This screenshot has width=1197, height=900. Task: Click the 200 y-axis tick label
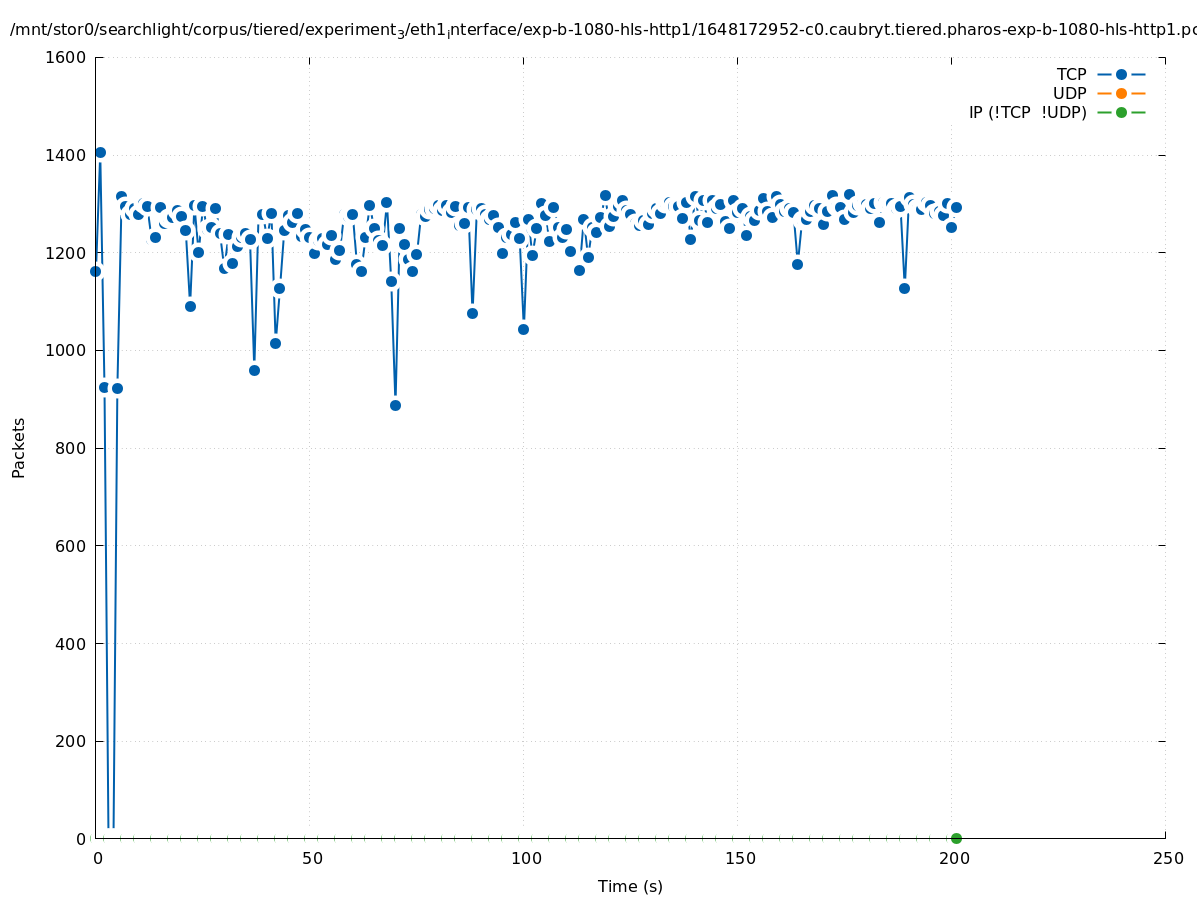[70, 741]
